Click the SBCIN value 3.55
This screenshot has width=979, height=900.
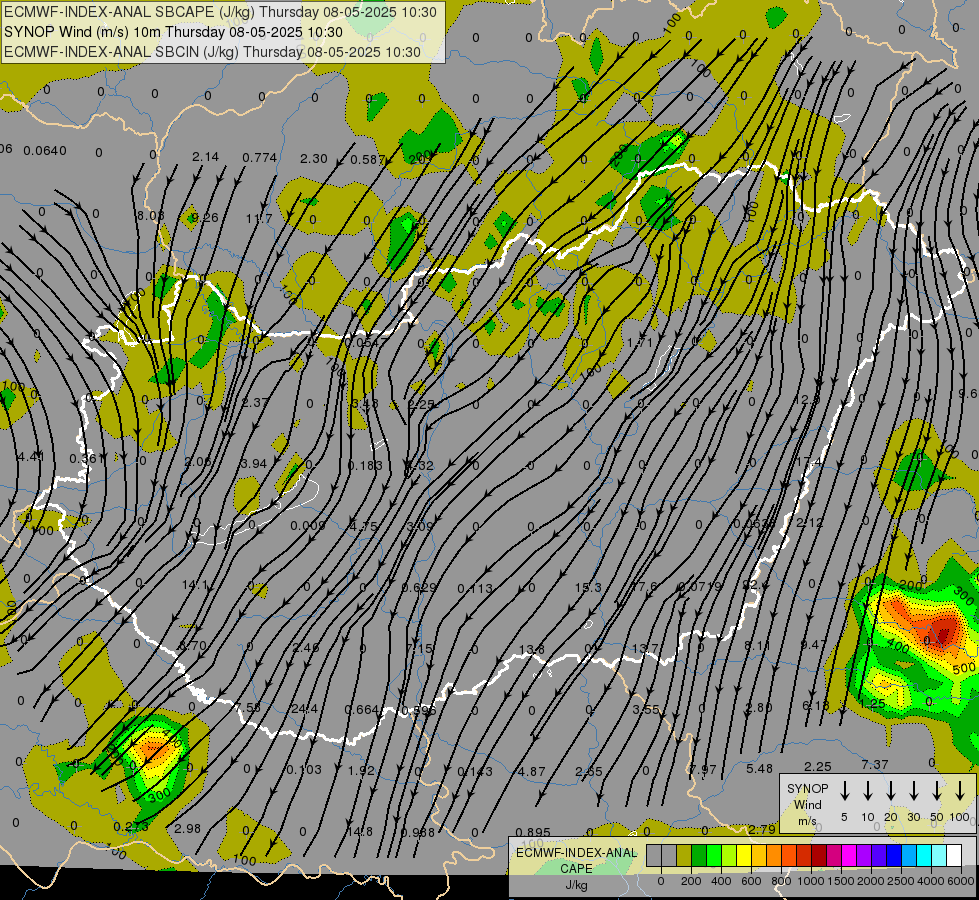point(646,710)
